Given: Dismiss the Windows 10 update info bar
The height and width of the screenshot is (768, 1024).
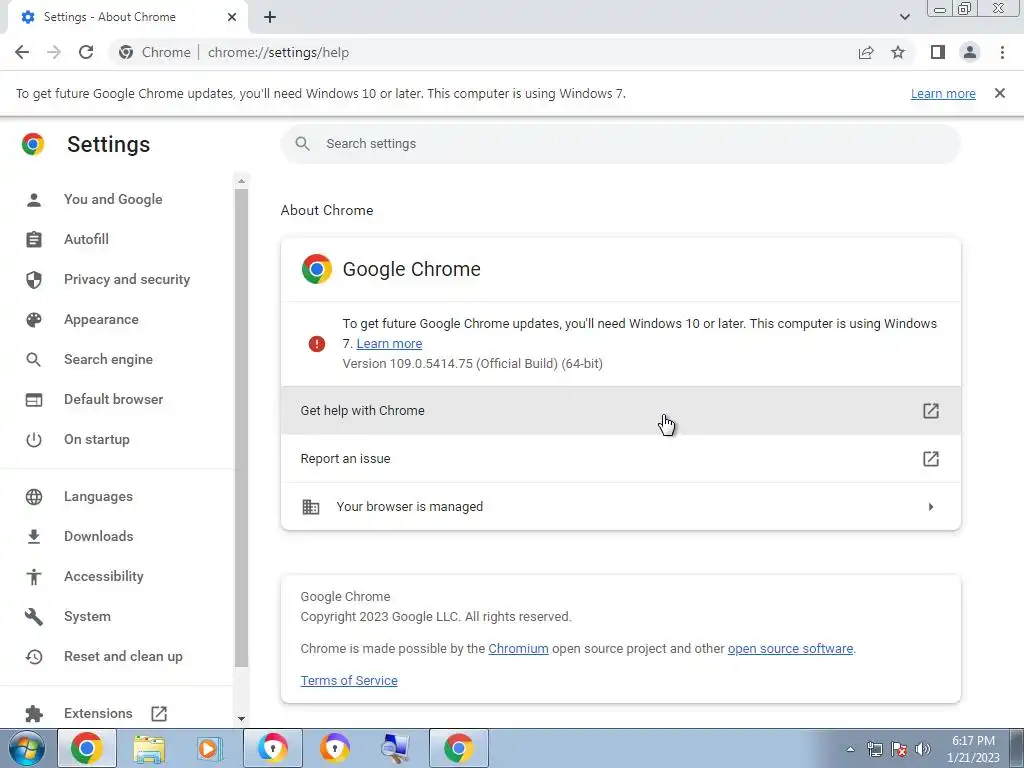Looking at the screenshot, I should point(1000,93).
